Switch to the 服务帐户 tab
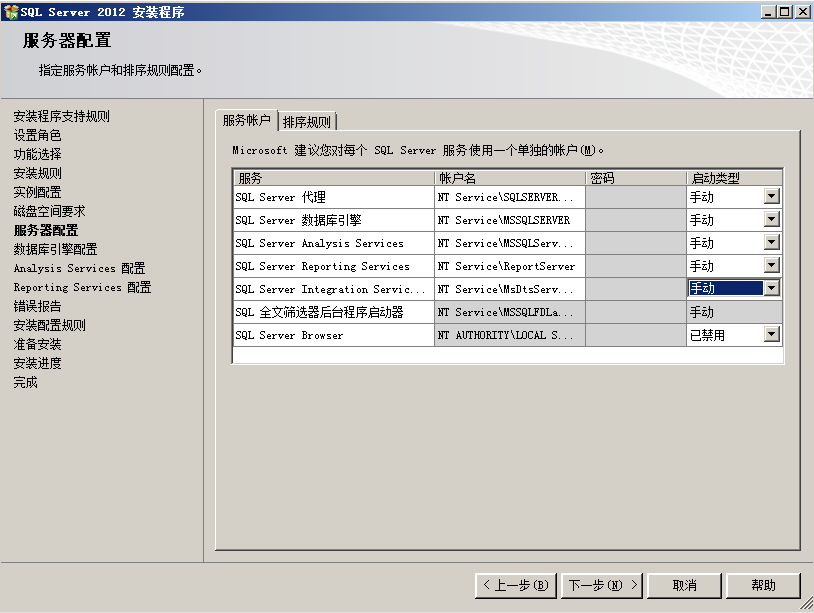Viewport: 814px width, 613px height. click(x=247, y=120)
